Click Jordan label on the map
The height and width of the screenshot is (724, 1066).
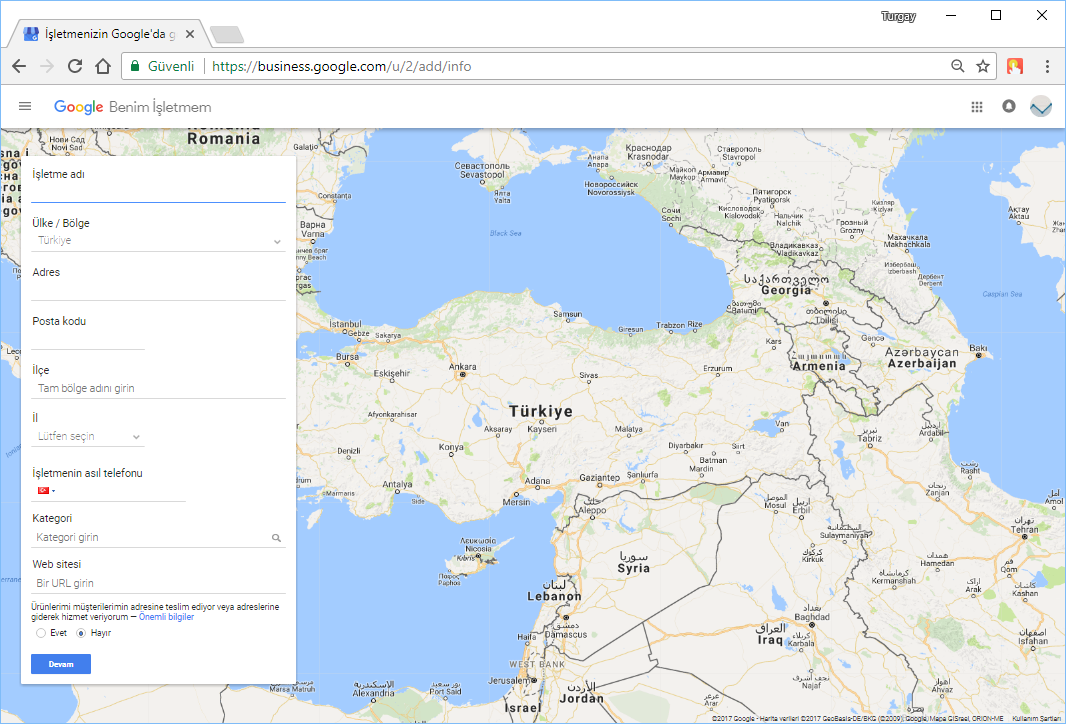(x=581, y=698)
